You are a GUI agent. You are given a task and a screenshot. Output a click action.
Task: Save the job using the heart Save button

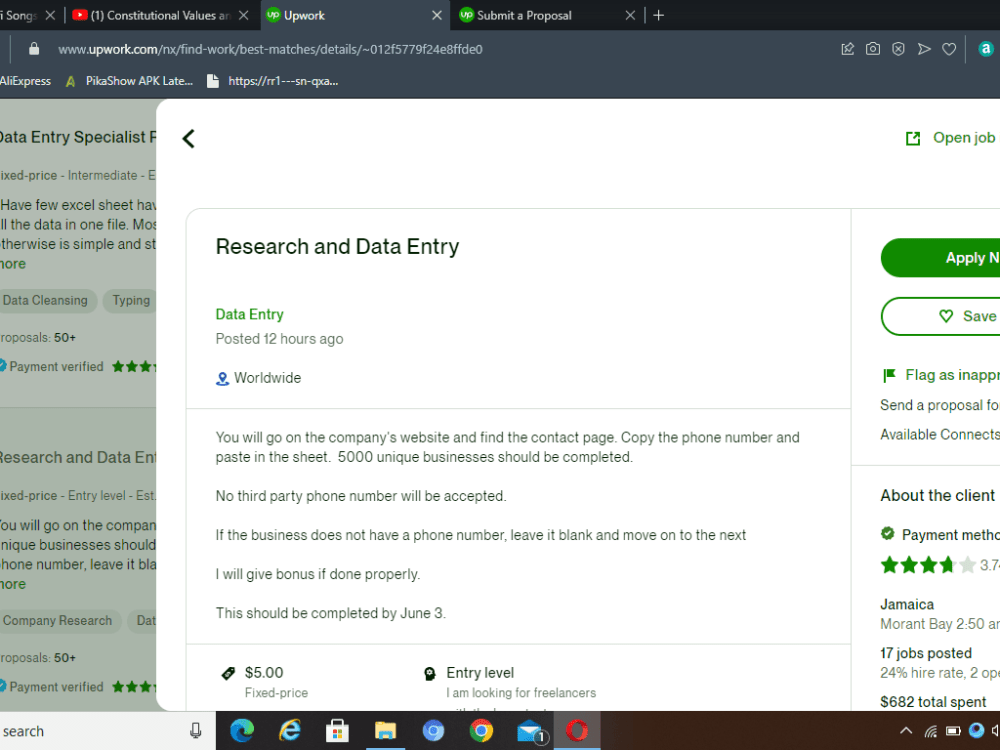tap(960, 316)
